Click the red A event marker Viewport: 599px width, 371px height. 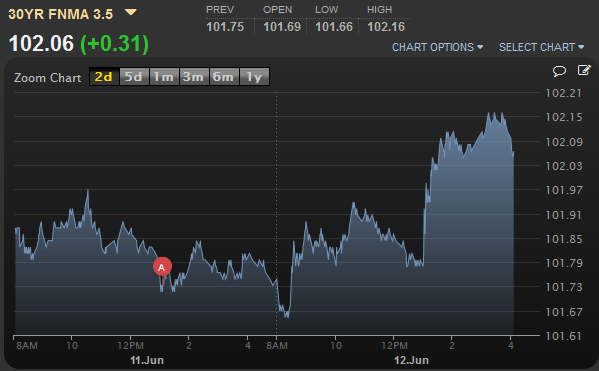coord(162,267)
